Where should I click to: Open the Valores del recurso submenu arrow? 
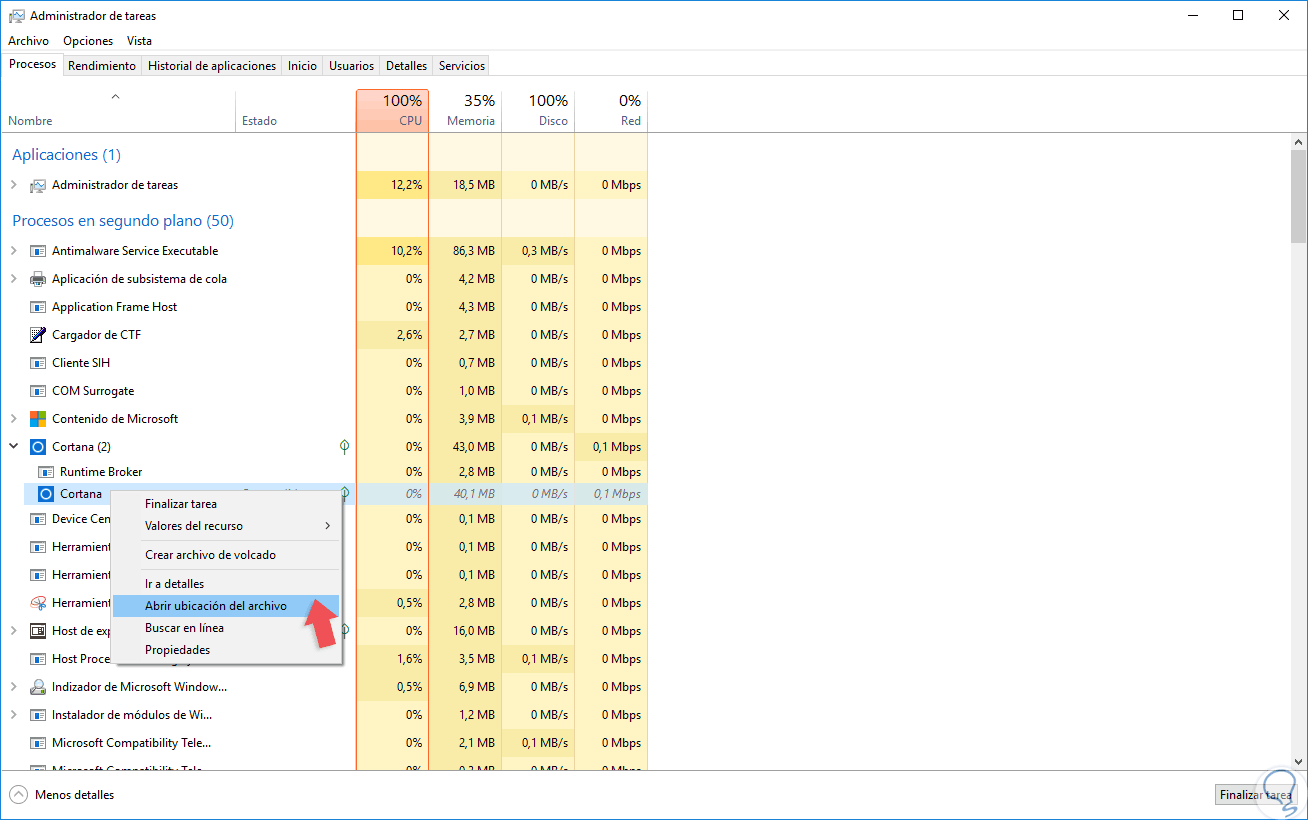pos(328,526)
